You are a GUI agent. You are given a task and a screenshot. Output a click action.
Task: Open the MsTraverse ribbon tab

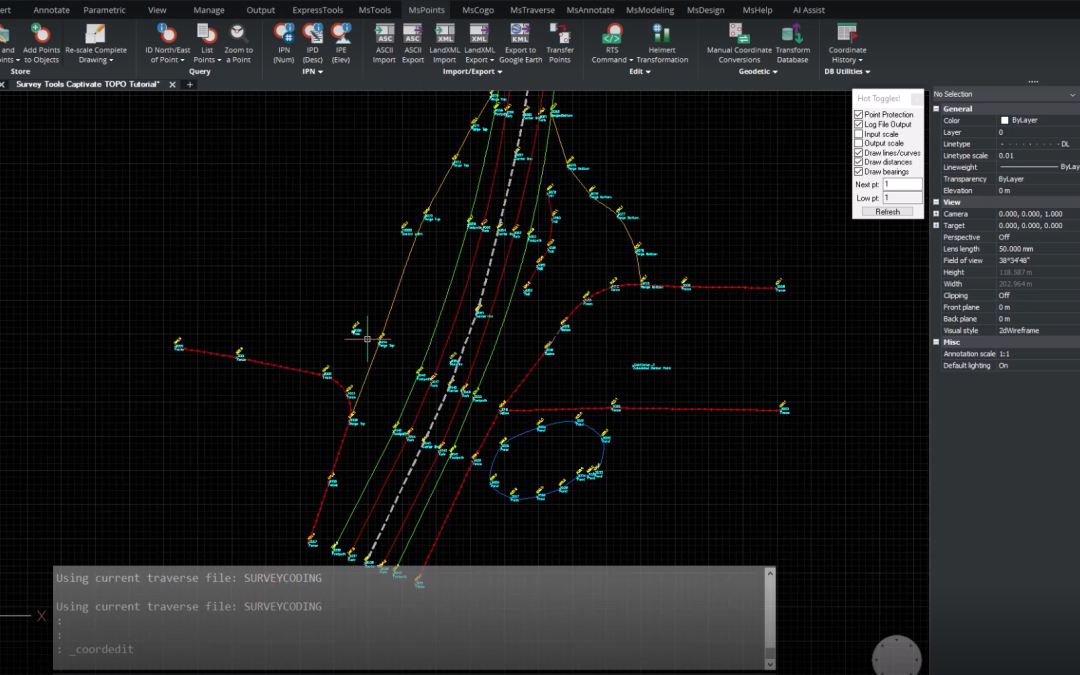pos(532,9)
